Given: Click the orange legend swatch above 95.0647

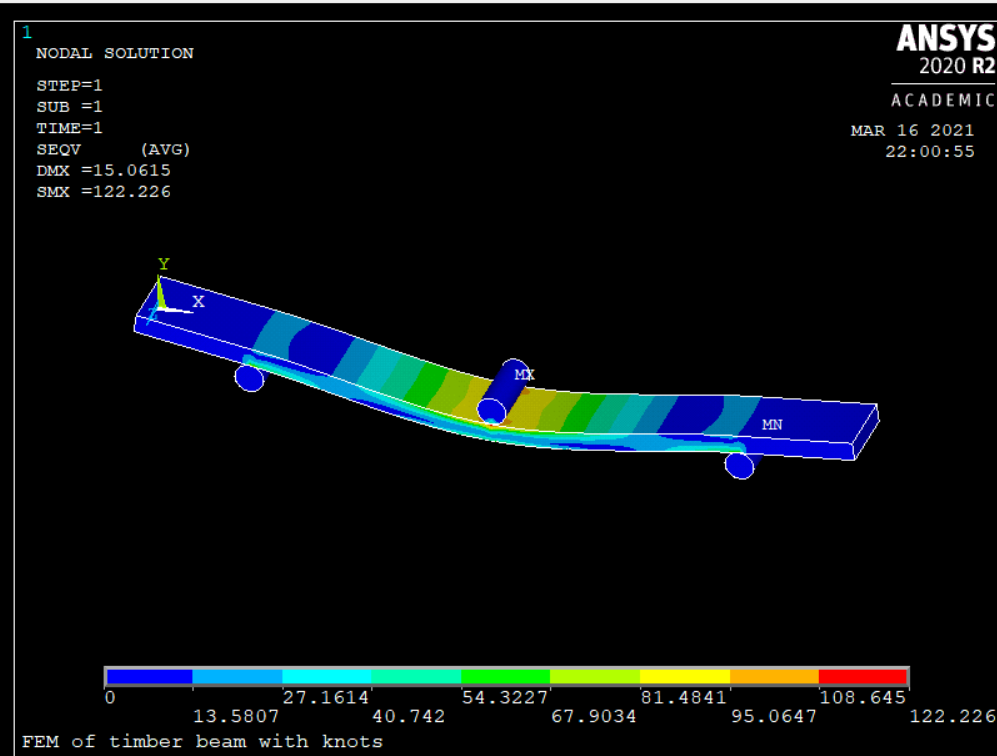Looking at the screenshot, I should [x=774, y=677].
